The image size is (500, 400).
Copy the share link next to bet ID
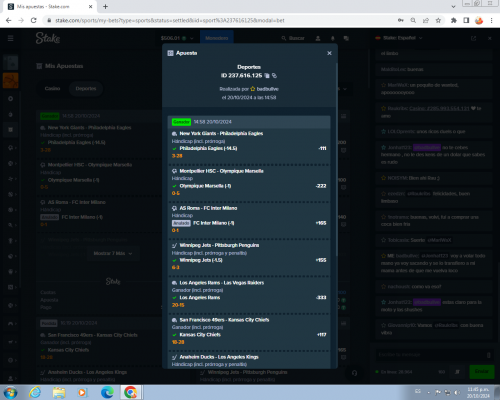pos(274,76)
